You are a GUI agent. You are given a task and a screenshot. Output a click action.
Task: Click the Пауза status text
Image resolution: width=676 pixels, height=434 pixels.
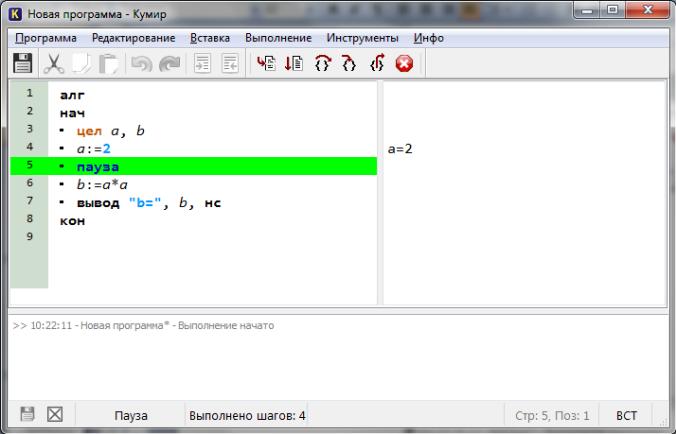click(131, 415)
